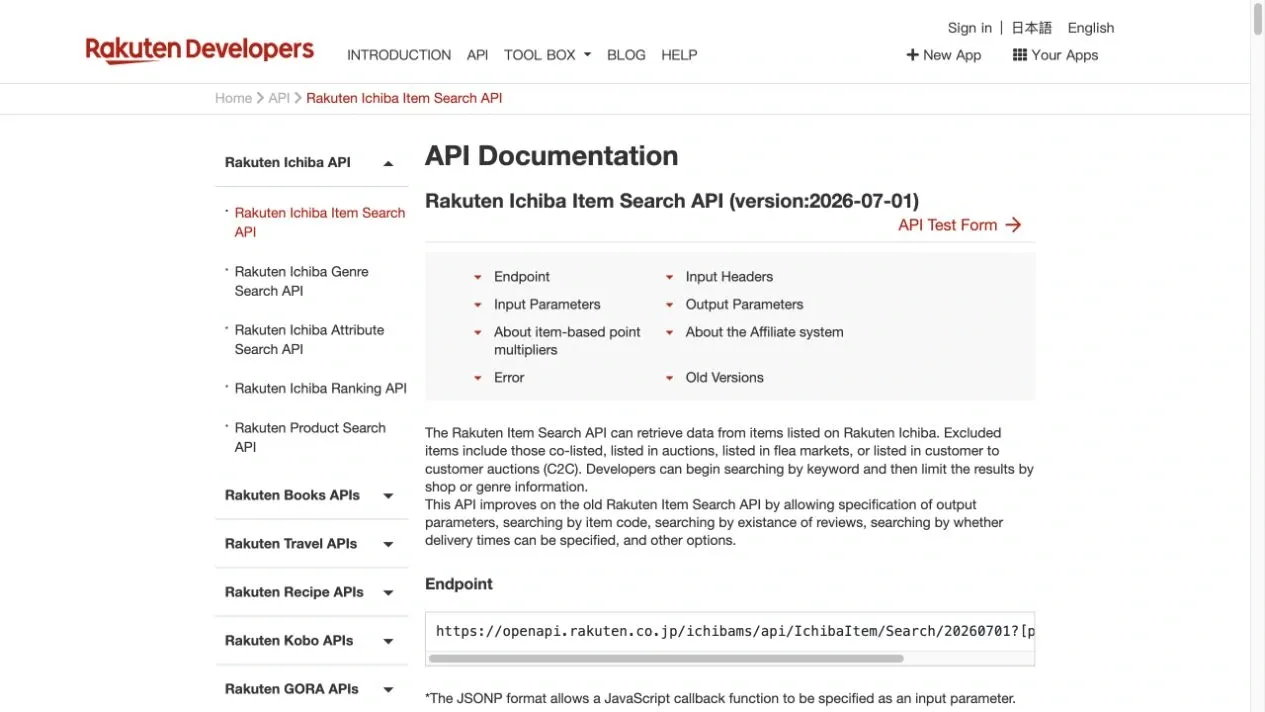Jump to the Input Parameters anchor link
The width and height of the screenshot is (1265, 712).
pyautogui.click(x=547, y=304)
